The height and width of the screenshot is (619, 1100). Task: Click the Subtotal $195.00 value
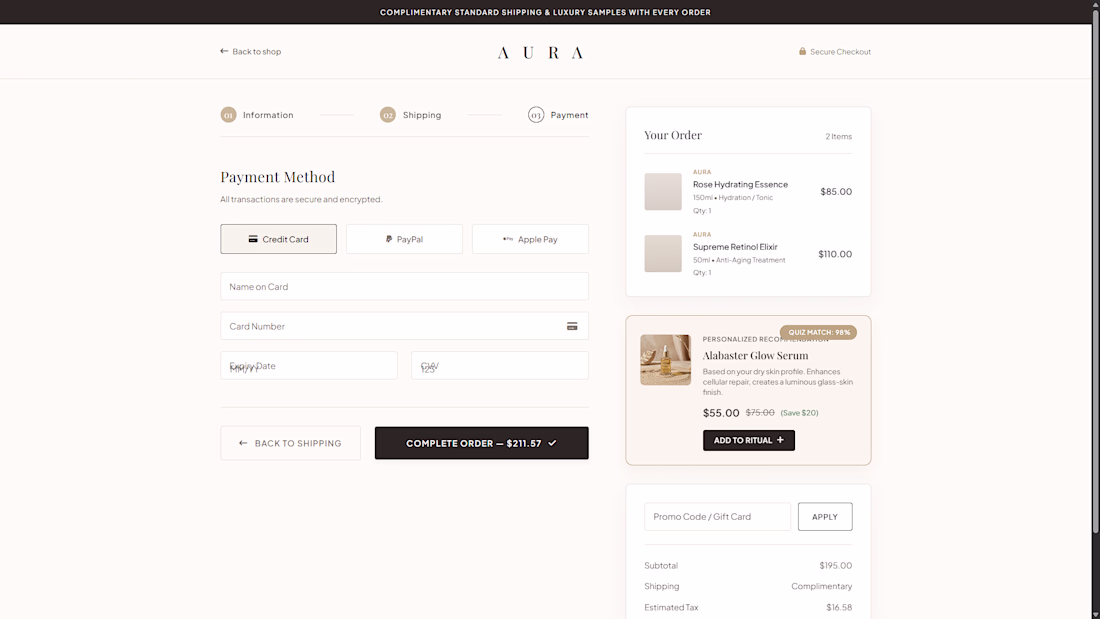[x=836, y=566]
